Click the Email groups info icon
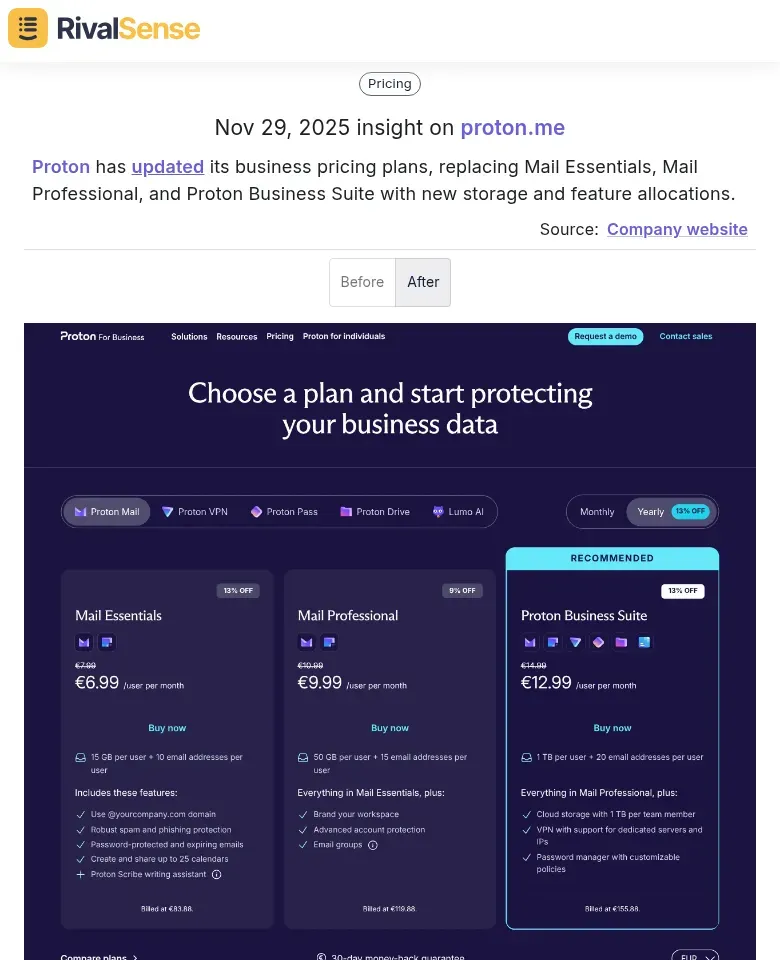This screenshot has height=960, width=780. pos(371,846)
